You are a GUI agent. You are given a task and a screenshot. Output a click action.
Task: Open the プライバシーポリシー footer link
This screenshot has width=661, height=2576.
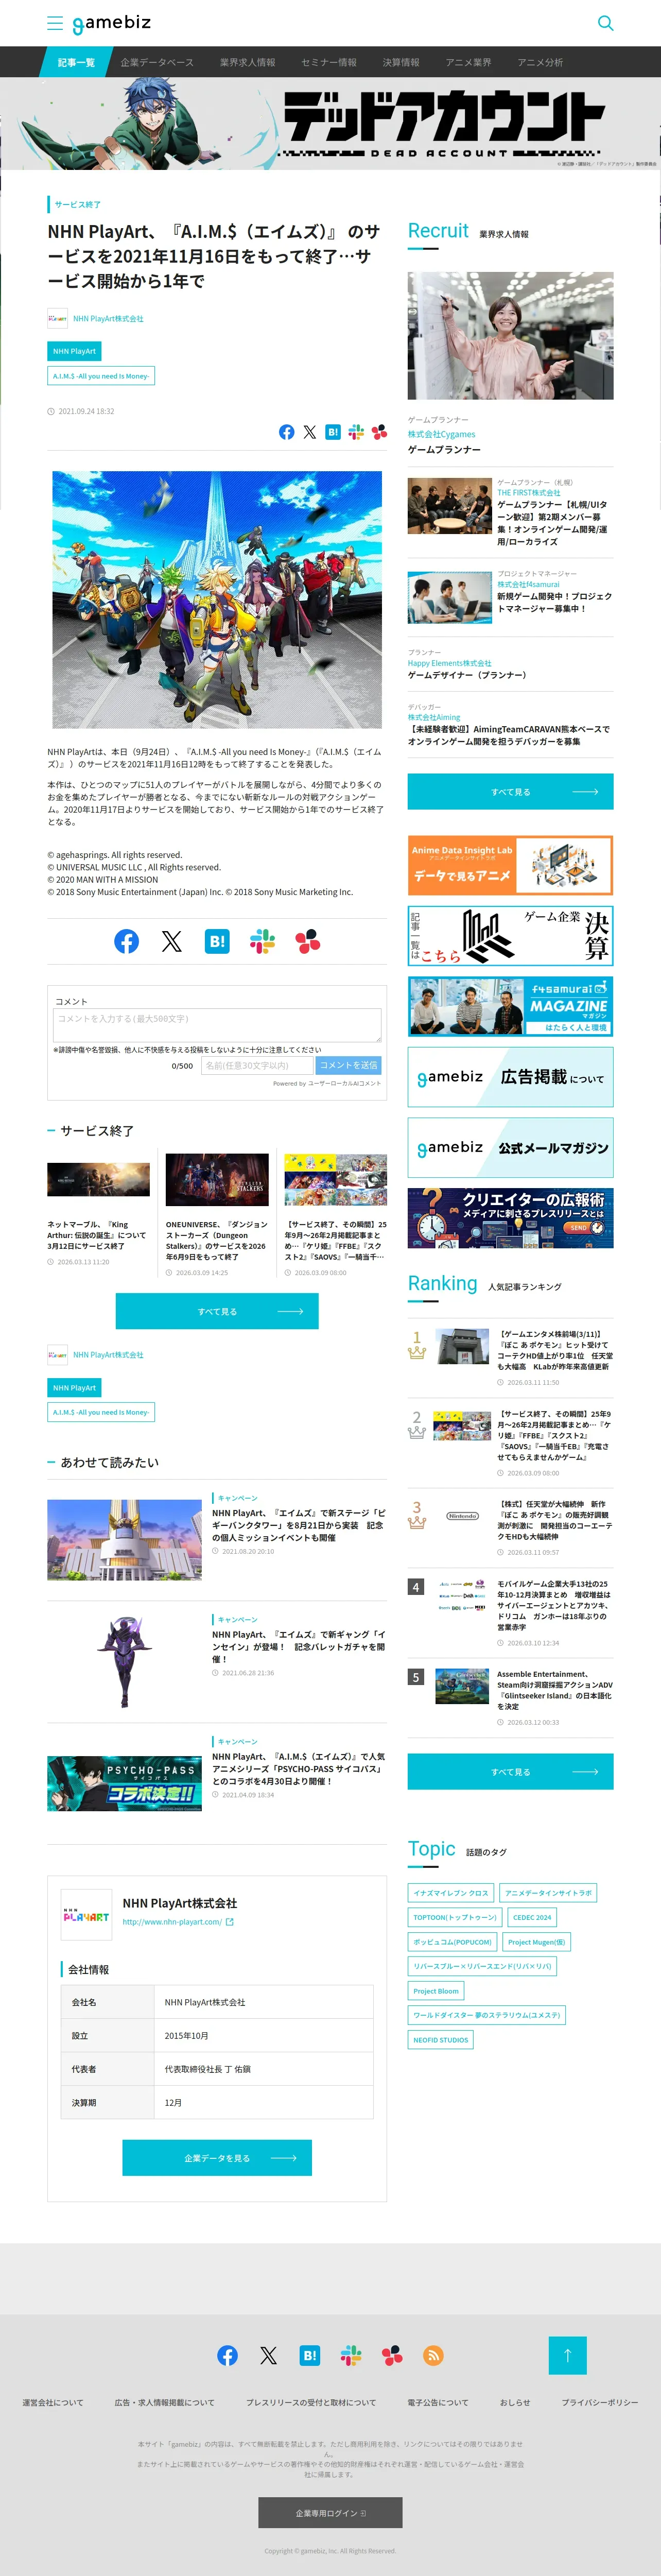point(600,2402)
